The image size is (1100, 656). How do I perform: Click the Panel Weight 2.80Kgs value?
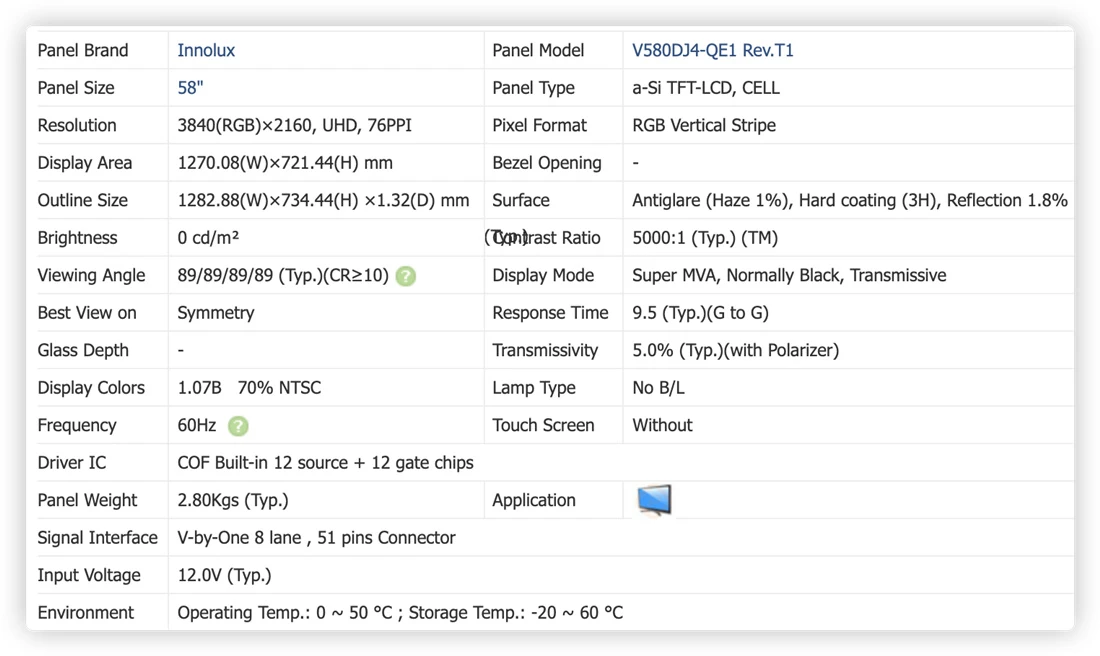coord(233,500)
